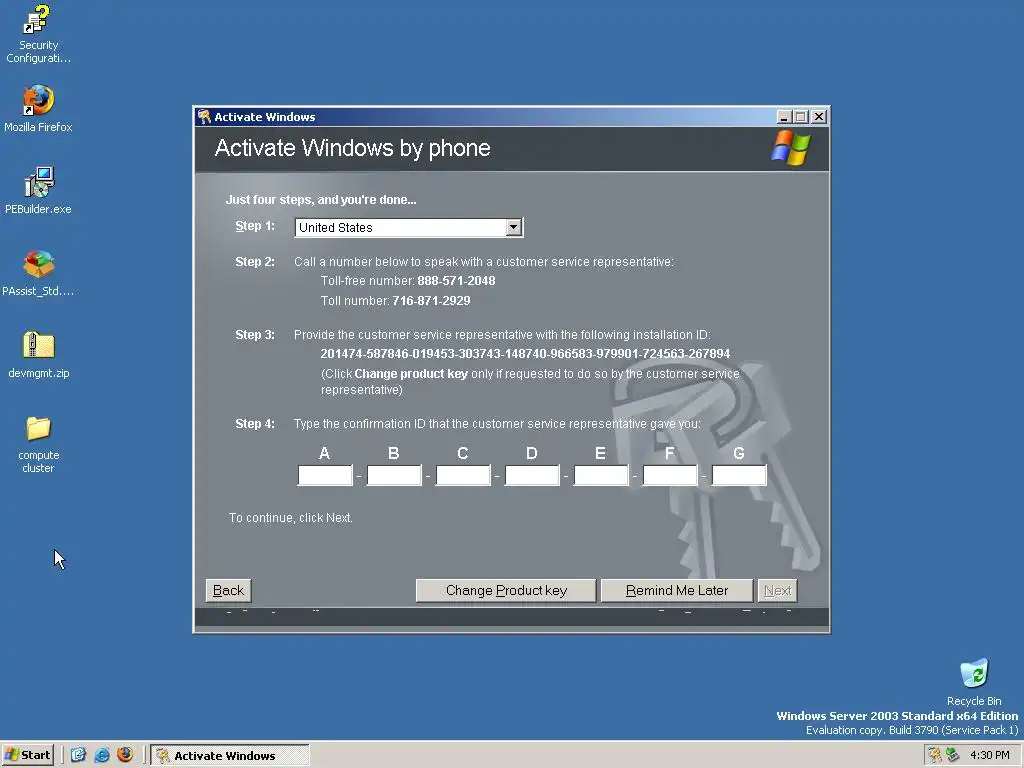Select Recycle Bin desktop icon

[x=974, y=682]
